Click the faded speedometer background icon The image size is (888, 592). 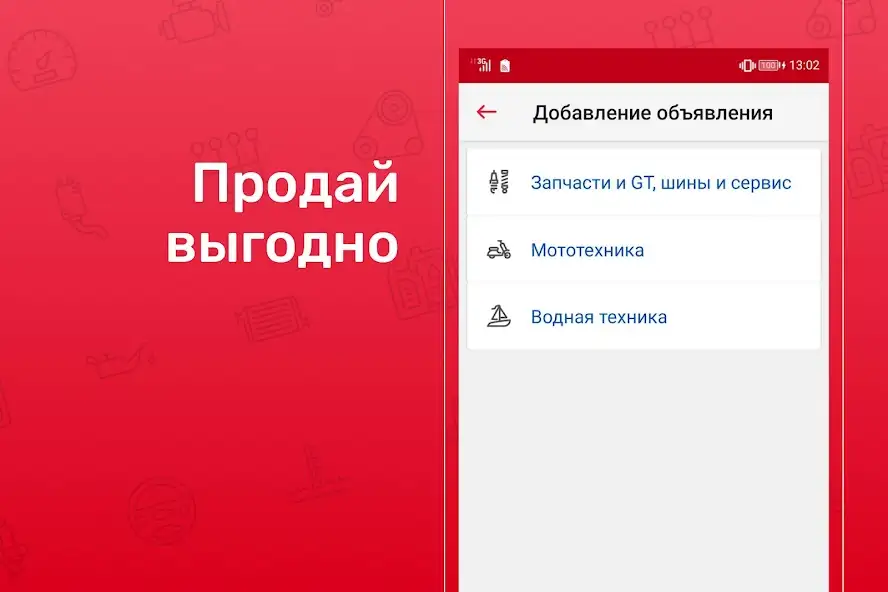click(38, 60)
